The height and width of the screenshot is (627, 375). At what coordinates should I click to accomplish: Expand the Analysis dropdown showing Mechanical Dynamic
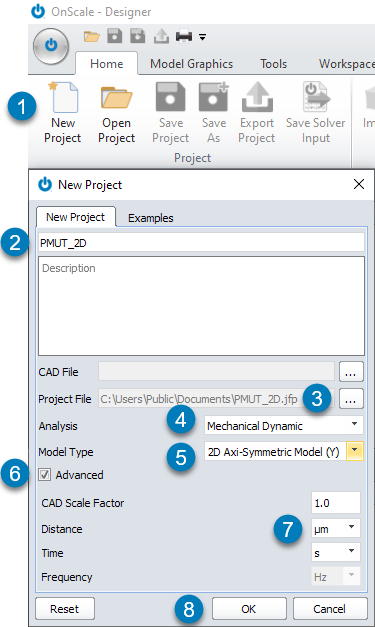283,425
